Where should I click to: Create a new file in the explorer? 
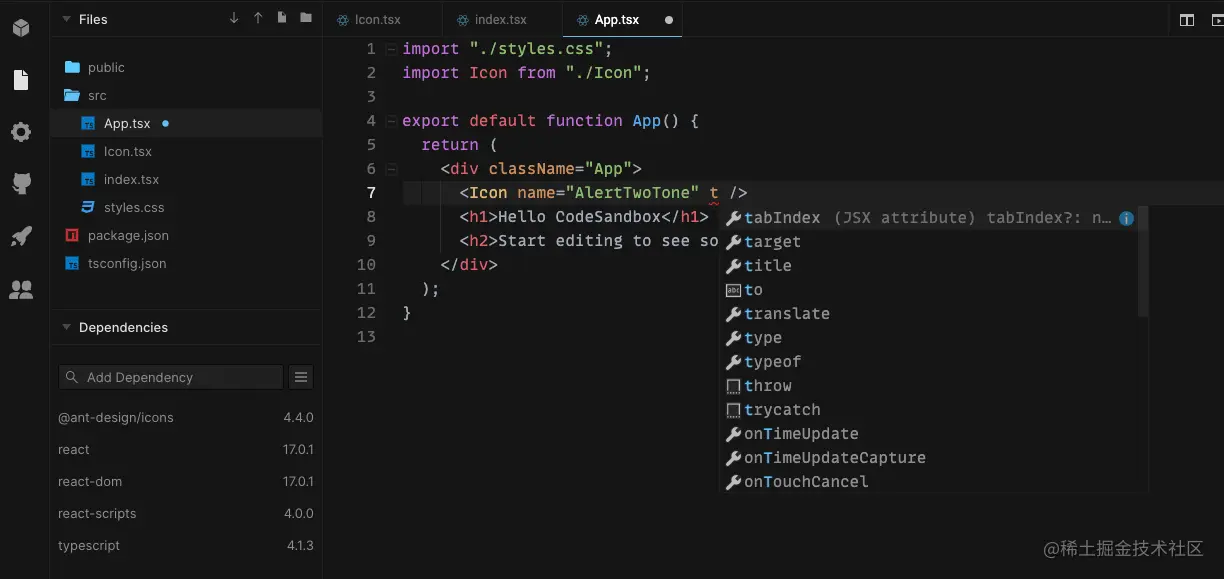tap(282, 17)
